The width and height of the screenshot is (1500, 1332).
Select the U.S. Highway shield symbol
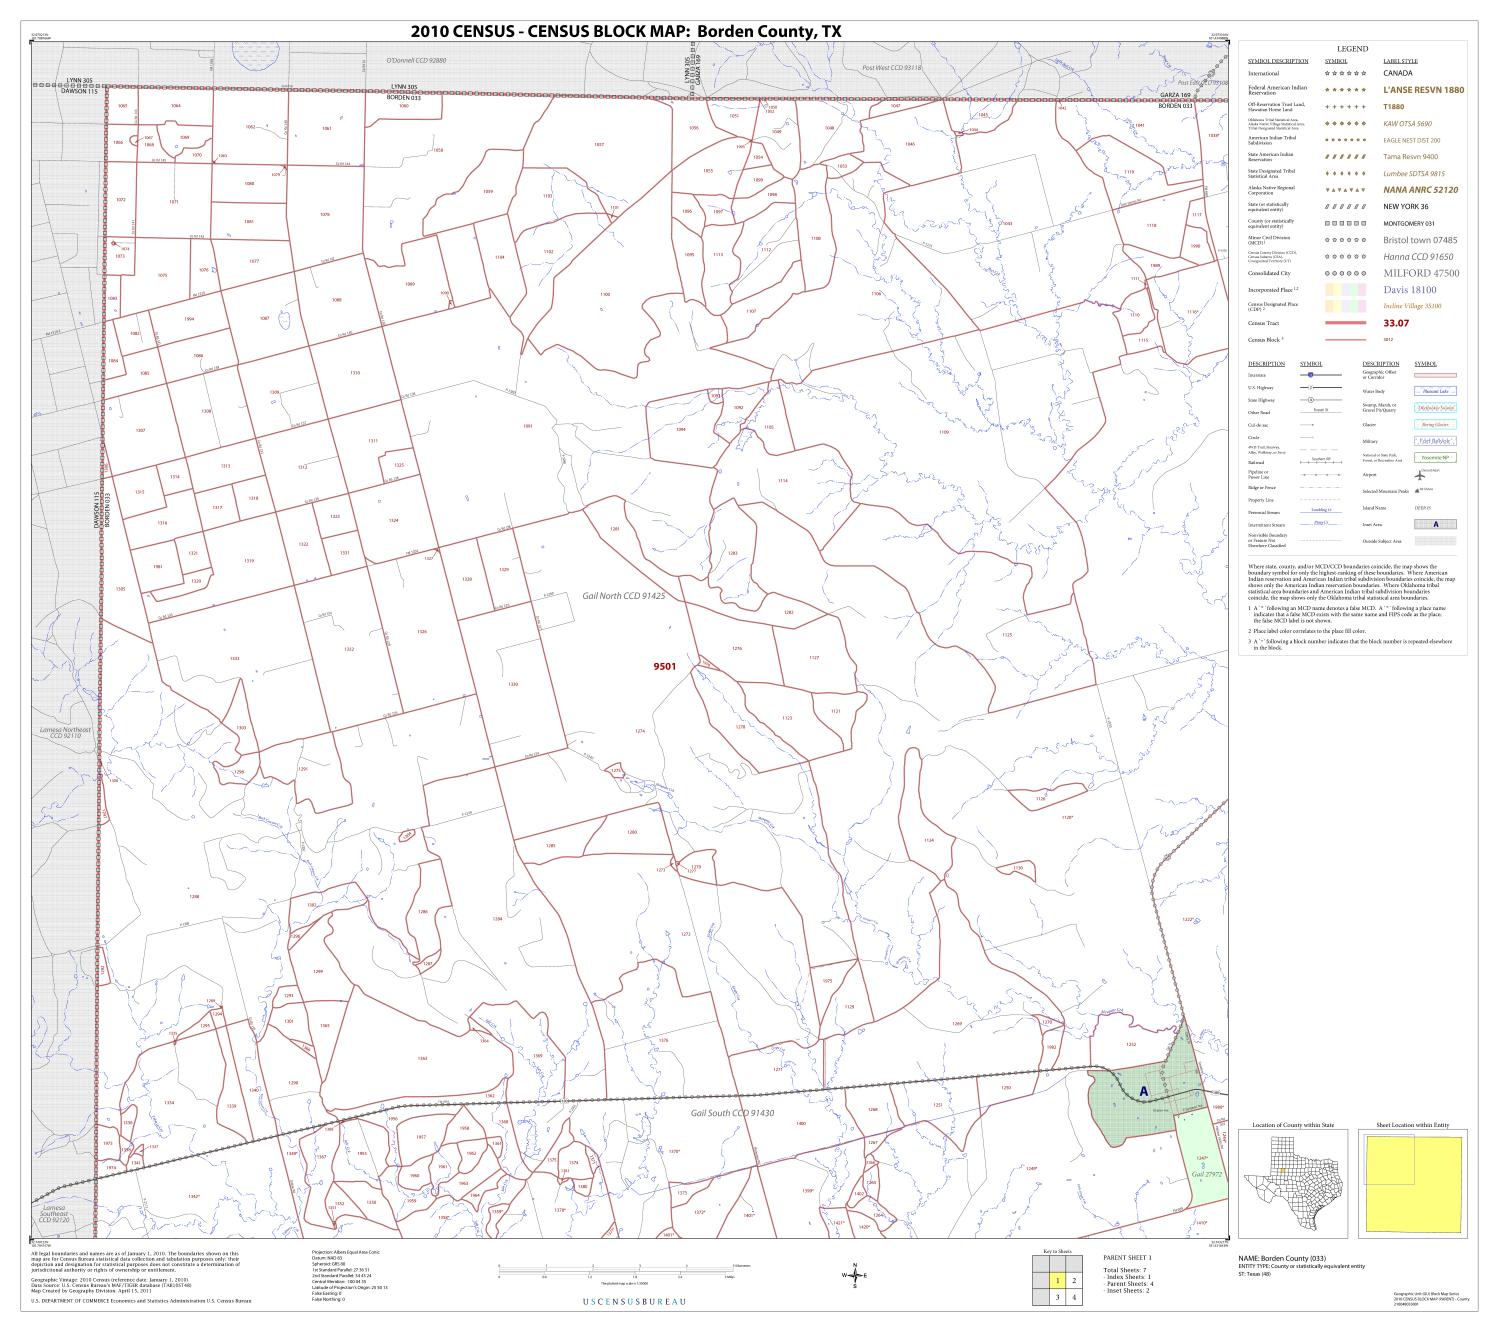tap(1311, 387)
